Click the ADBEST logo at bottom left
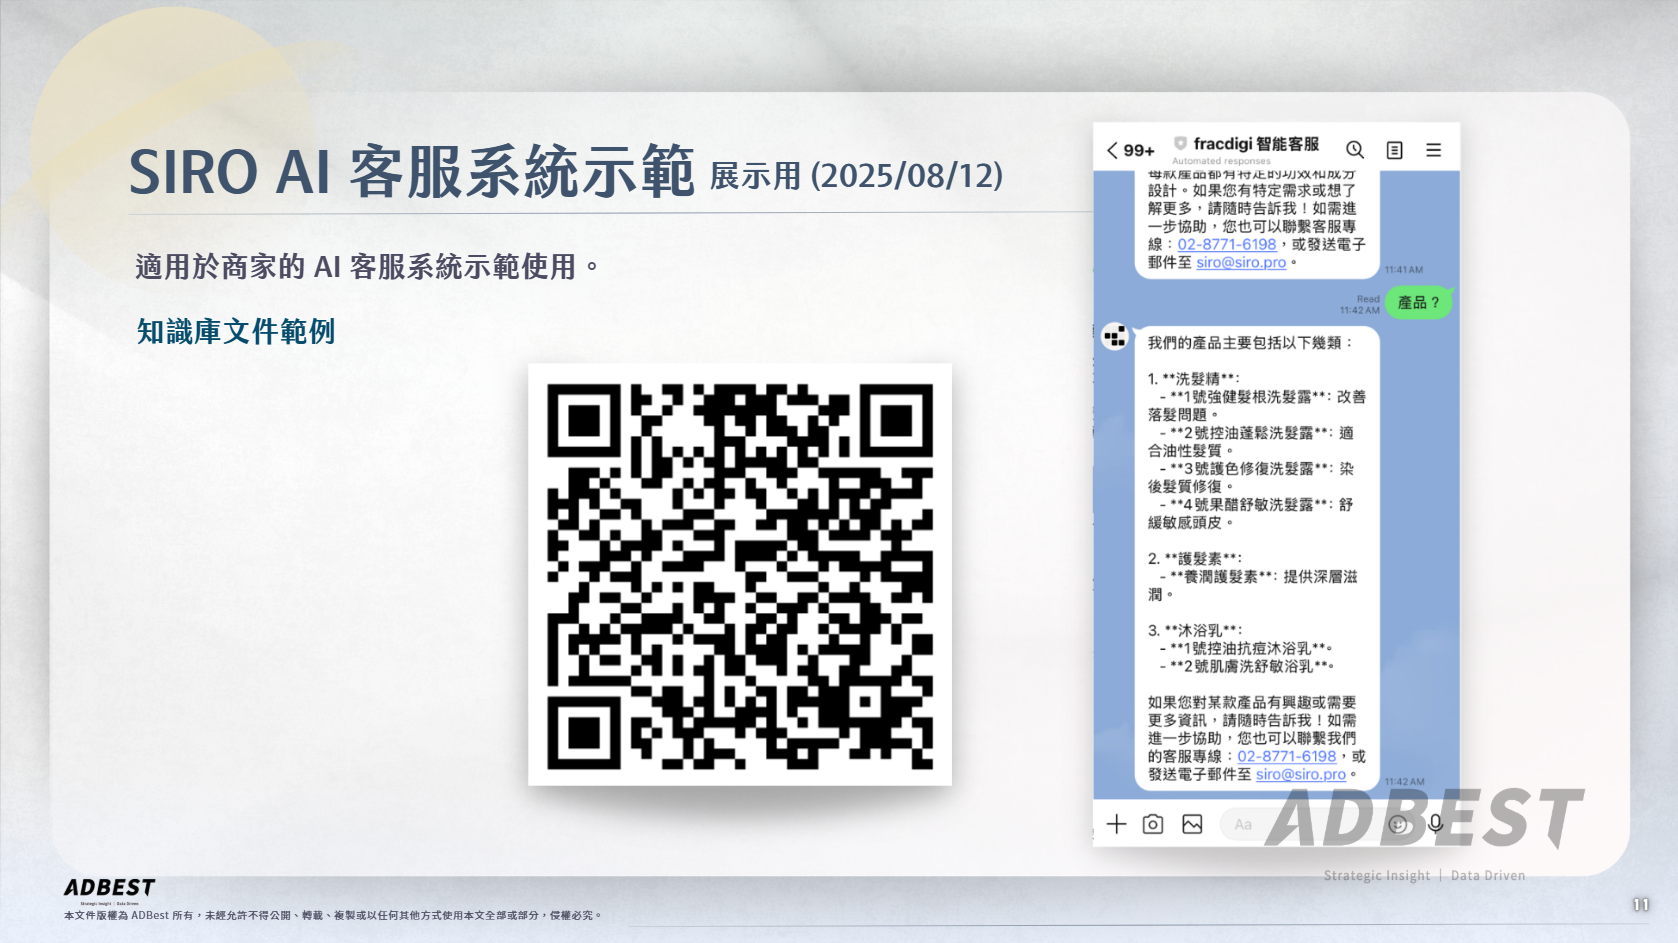The image size is (1678, 943). (x=109, y=888)
